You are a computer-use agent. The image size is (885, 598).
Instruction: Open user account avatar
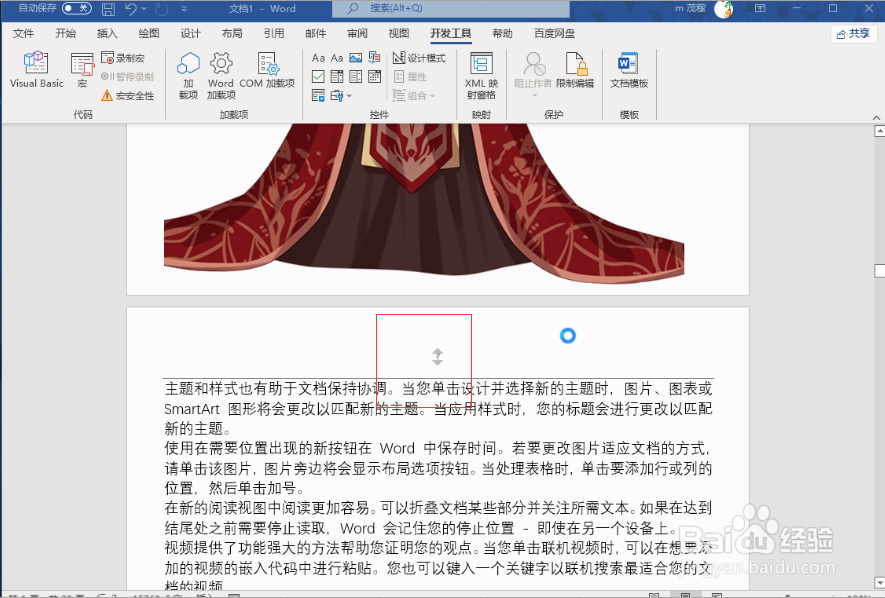coord(724,8)
